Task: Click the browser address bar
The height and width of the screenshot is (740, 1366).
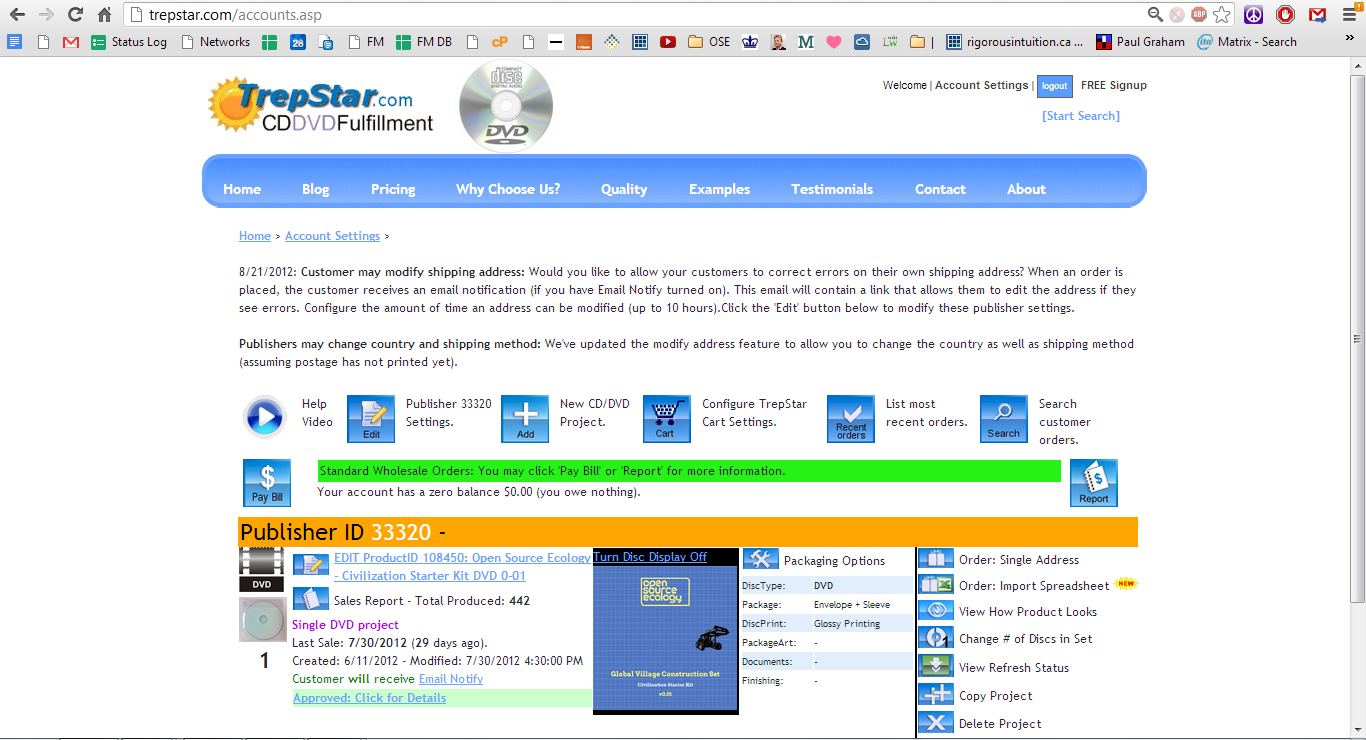Action: (640, 15)
